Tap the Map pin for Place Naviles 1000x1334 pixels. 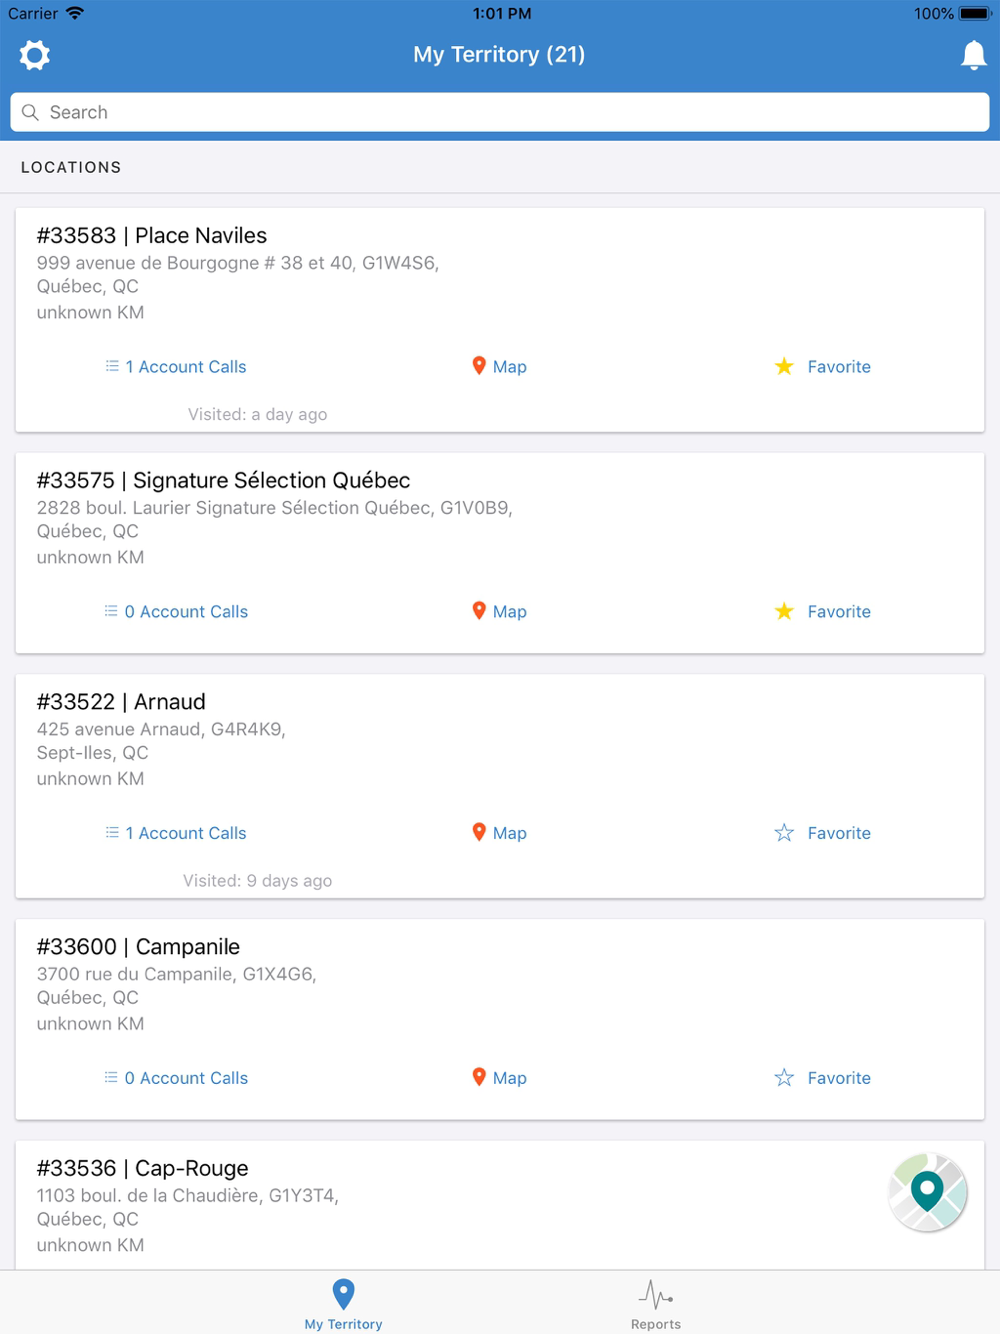tap(479, 366)
